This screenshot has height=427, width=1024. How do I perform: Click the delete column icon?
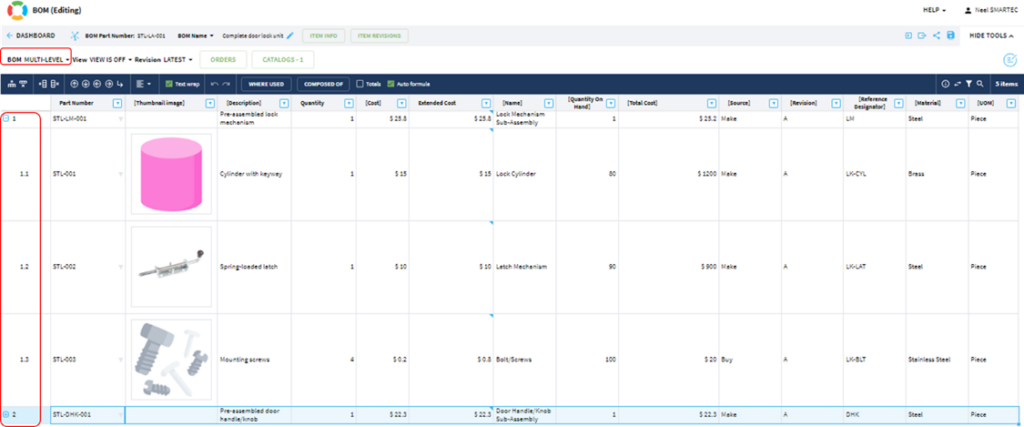pos(55,84)
